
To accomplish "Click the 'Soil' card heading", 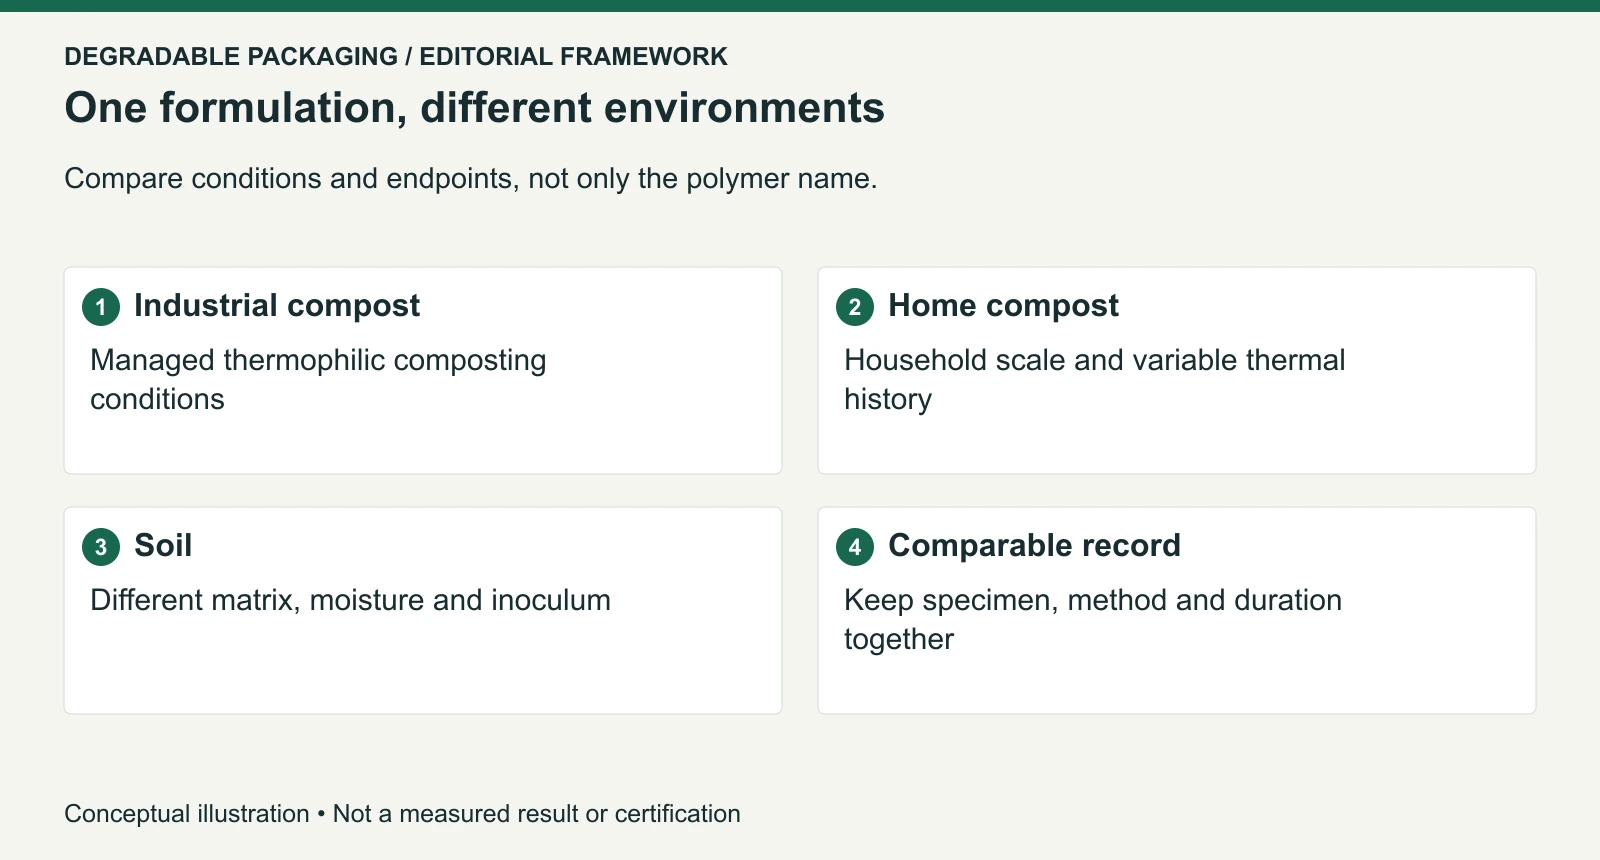I will 163,546.
